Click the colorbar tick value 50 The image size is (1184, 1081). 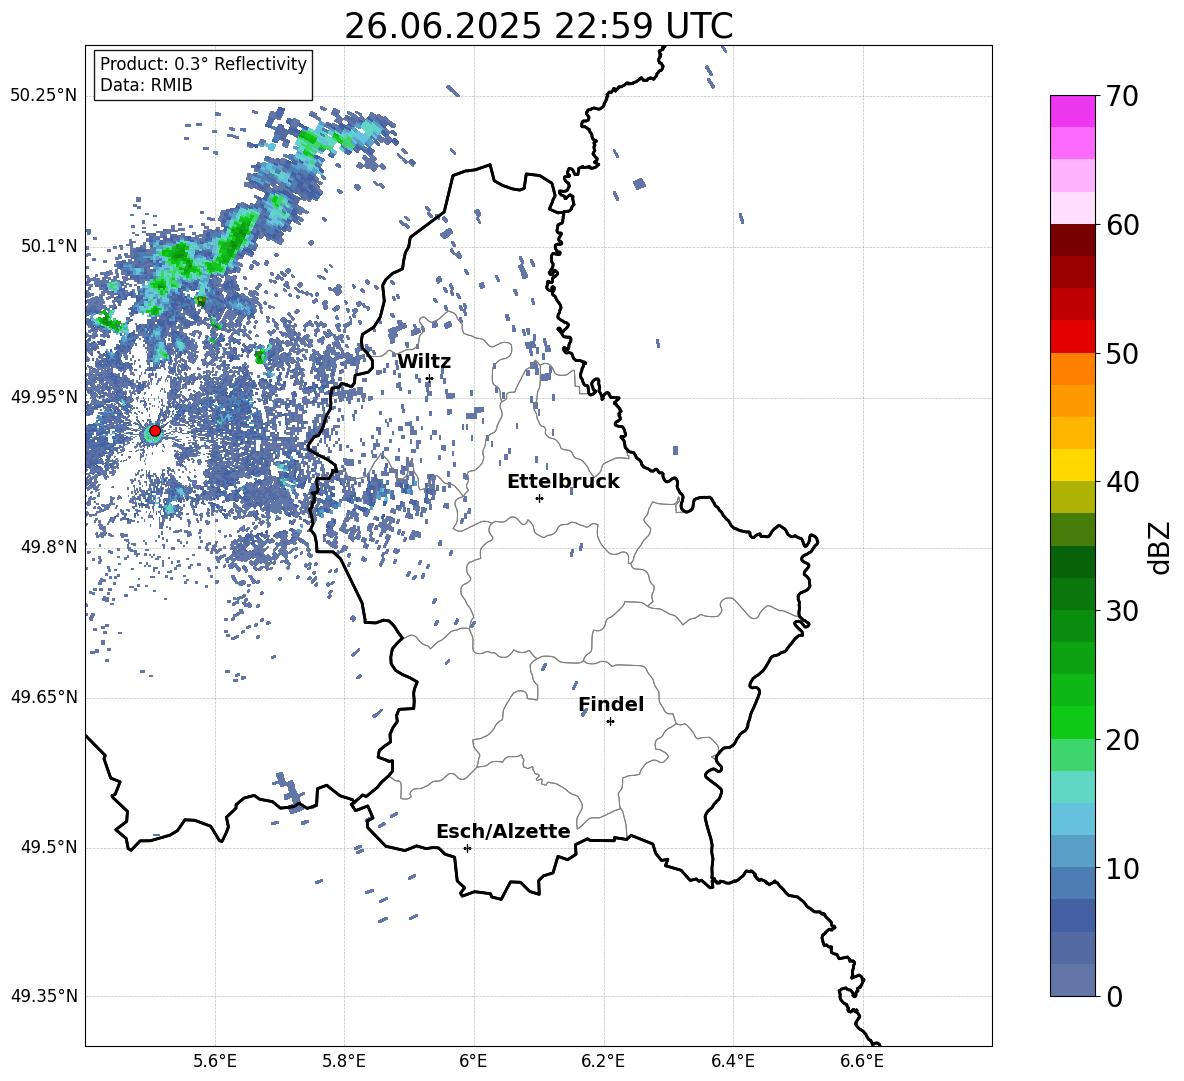point(1122,353)
